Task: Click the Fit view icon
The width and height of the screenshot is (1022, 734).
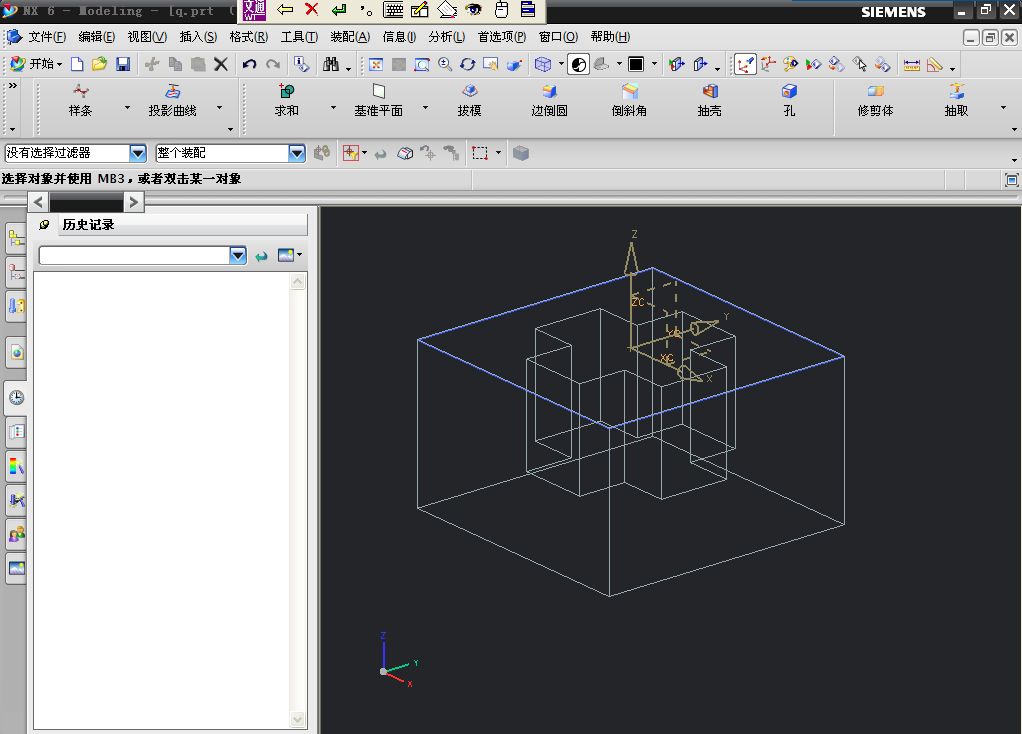Action: [x=376, y=64]
